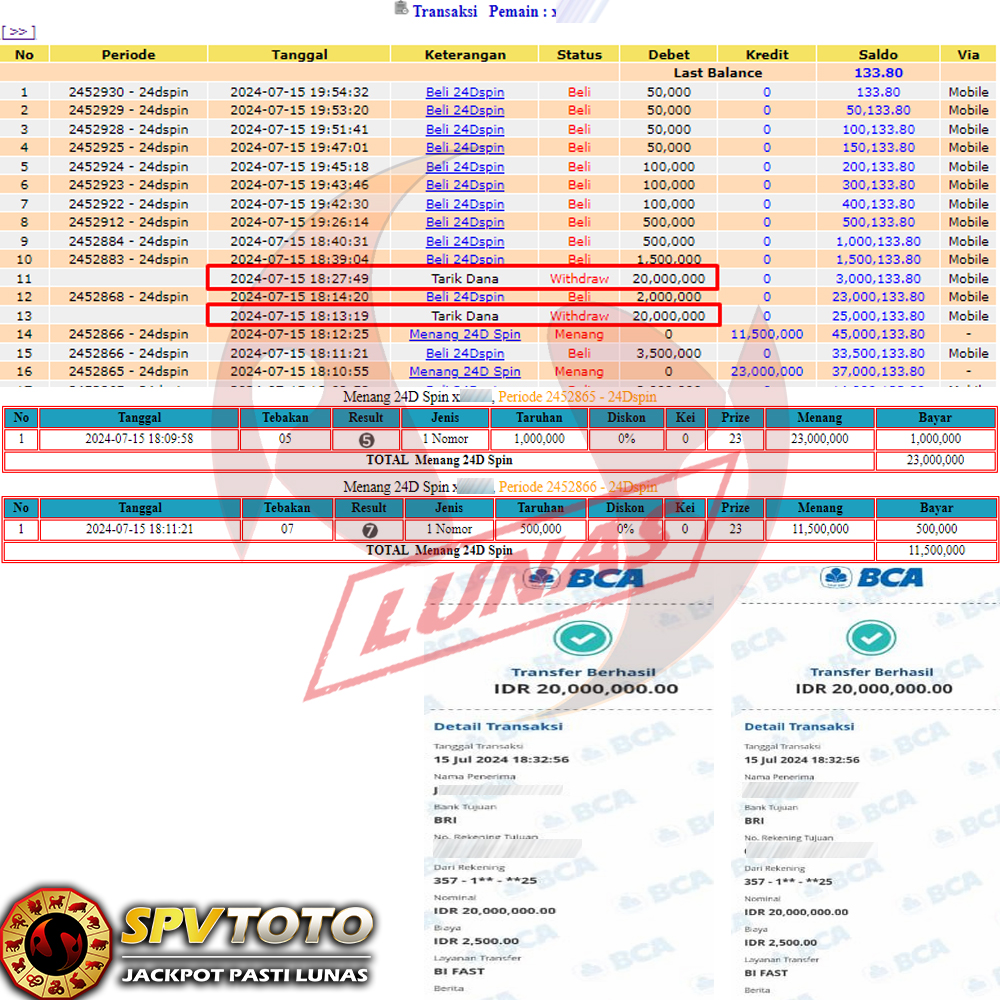Screen dimensions: 1000x1000
Task: Click the orange Periode 2452865 - 24Dspin text
Action: (x=578, y=397)
